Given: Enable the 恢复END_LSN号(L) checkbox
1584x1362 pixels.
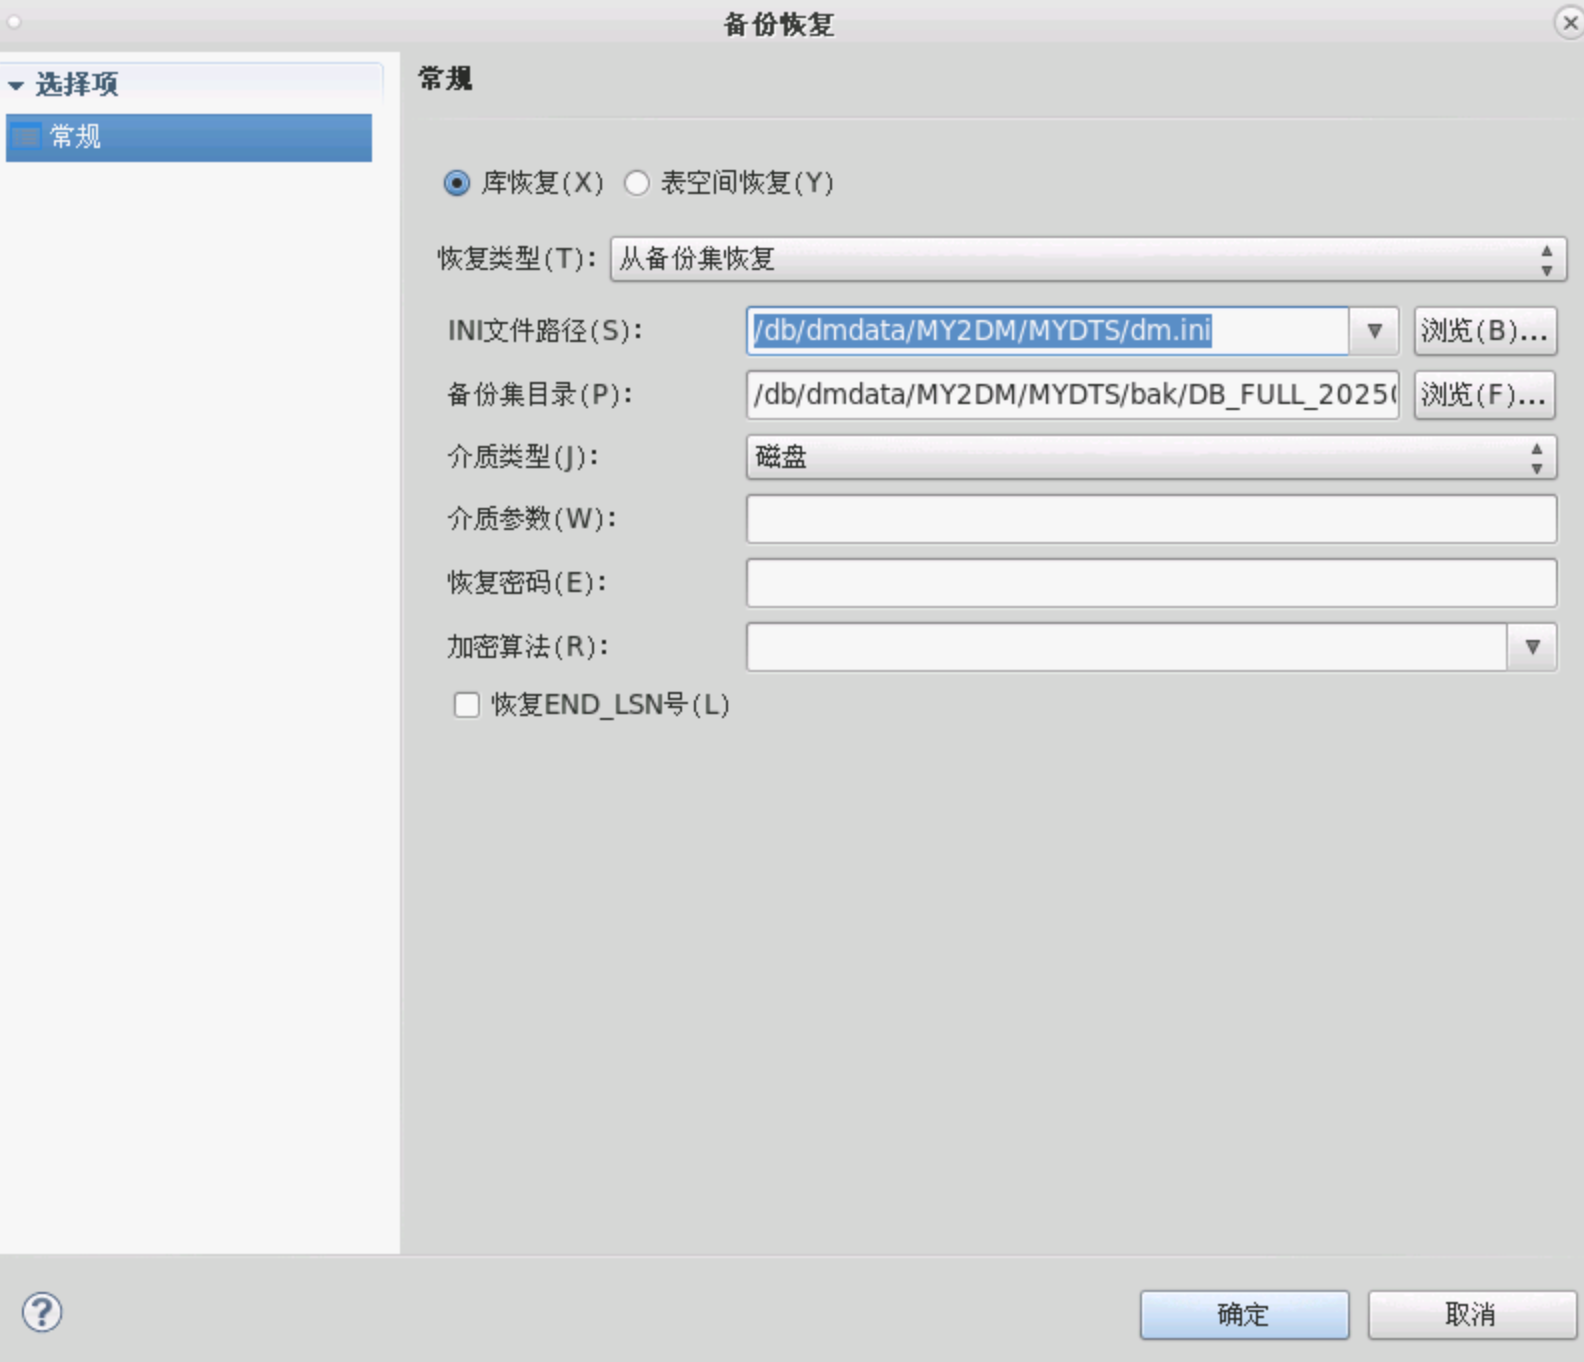Looking at the screenshot, I should (x=466, y=705).
